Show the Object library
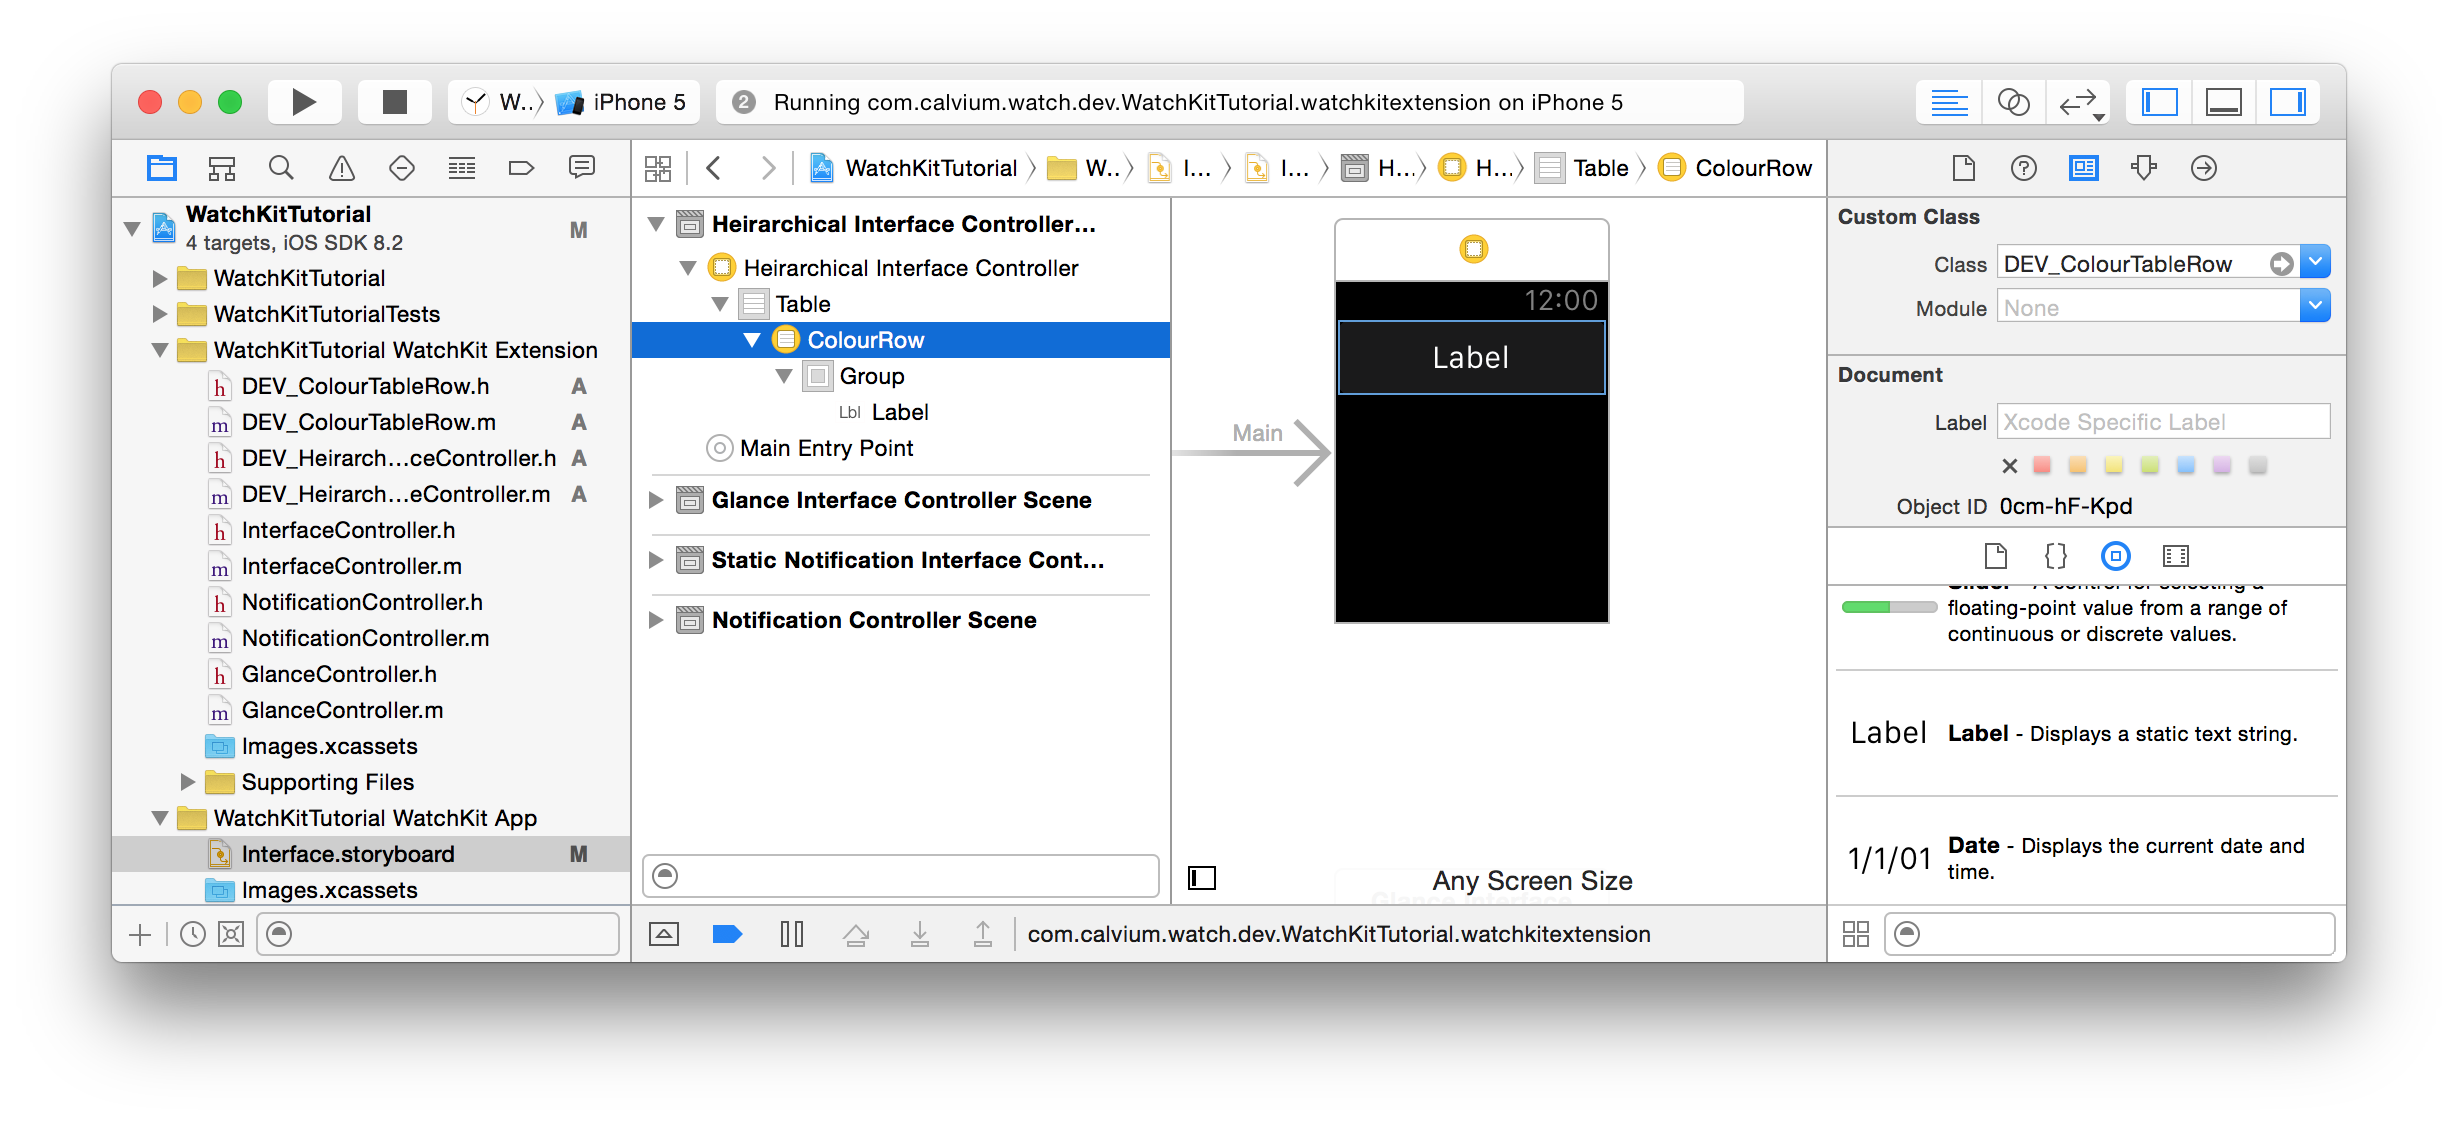 coord(2116,556)
